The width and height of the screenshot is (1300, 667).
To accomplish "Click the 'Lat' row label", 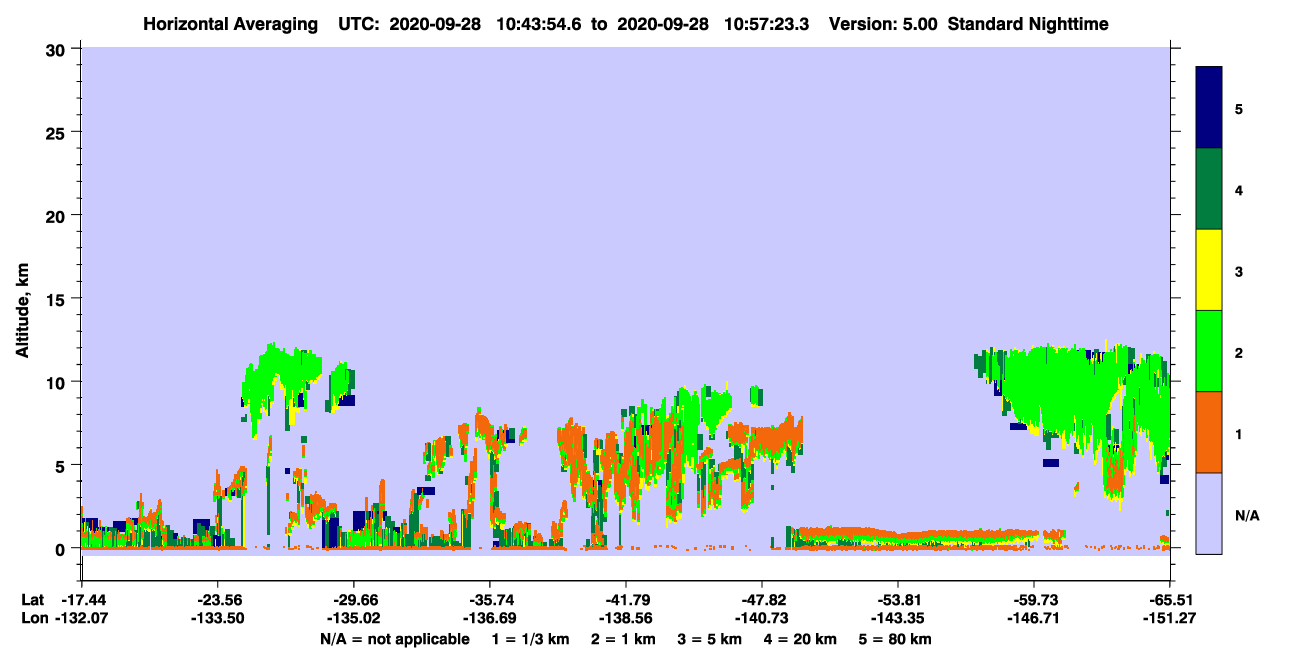I will [x=32, y=600].
